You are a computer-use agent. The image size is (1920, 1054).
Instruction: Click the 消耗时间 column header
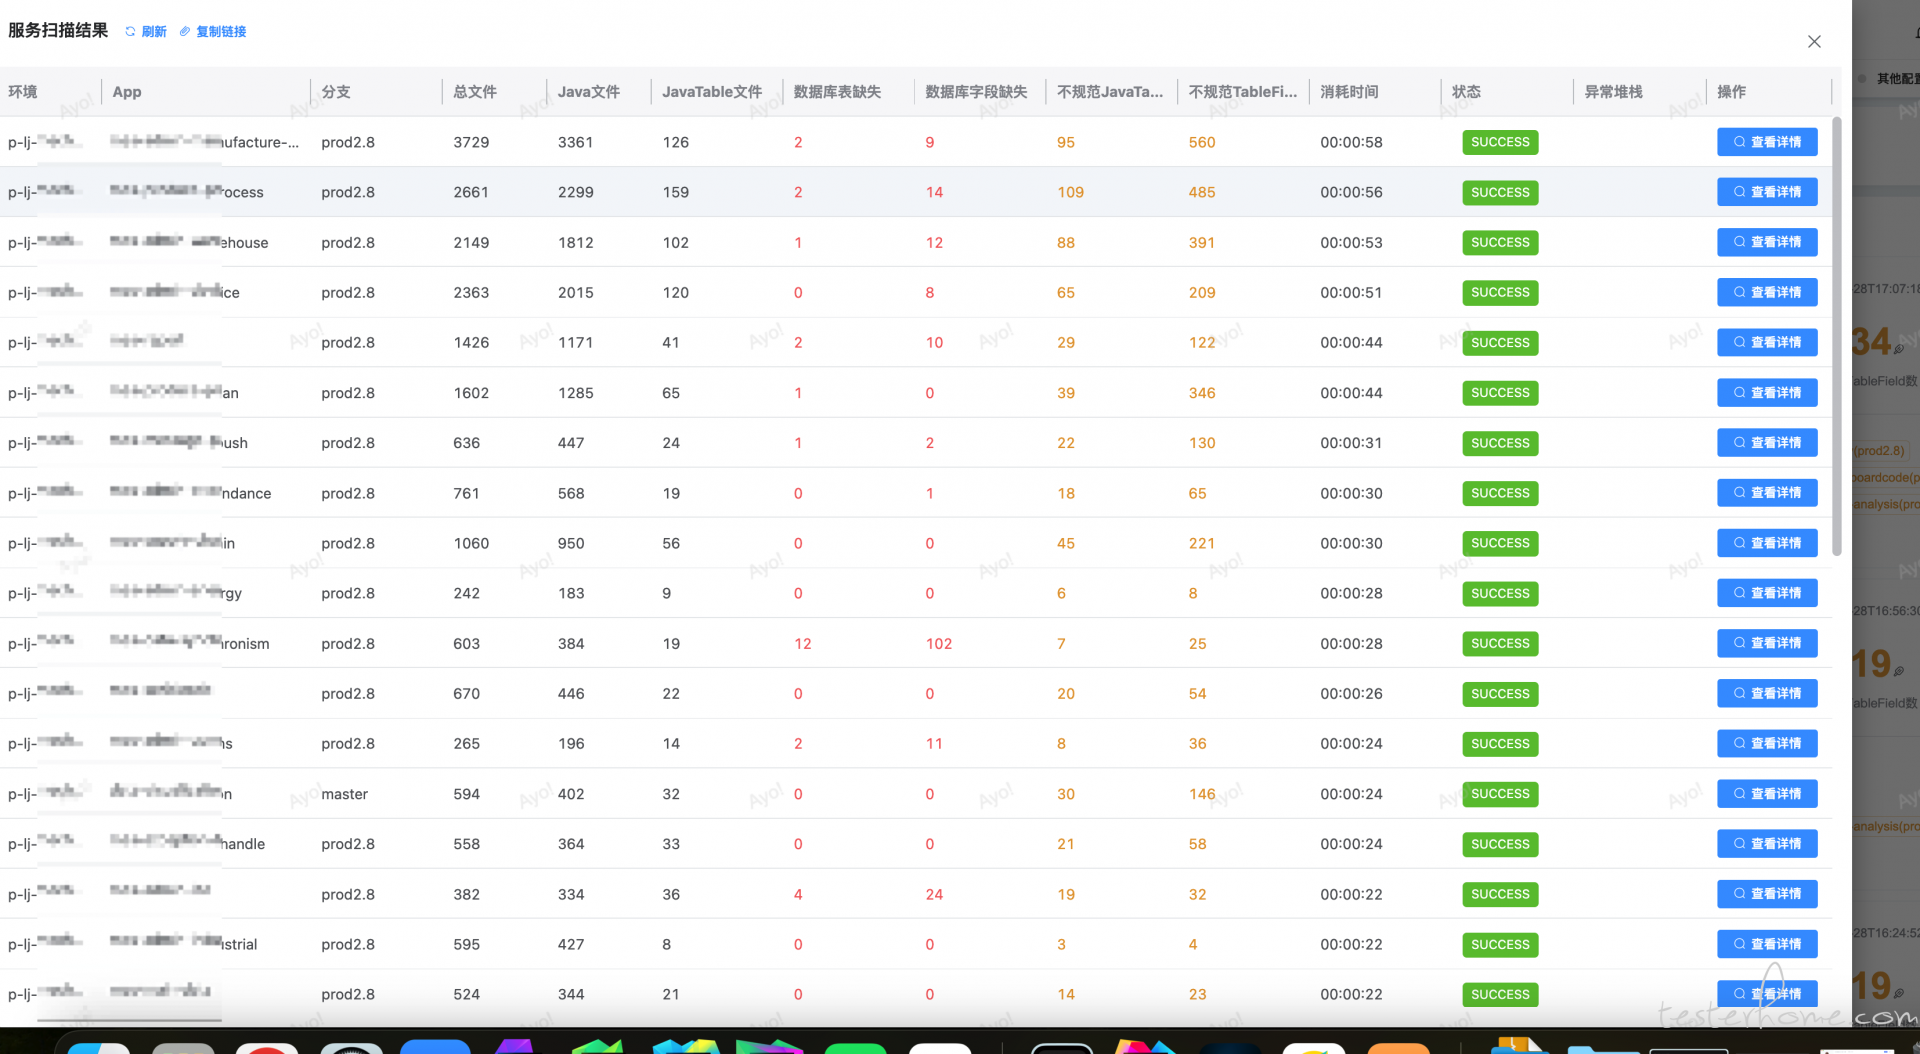(x=1349, y=92)
